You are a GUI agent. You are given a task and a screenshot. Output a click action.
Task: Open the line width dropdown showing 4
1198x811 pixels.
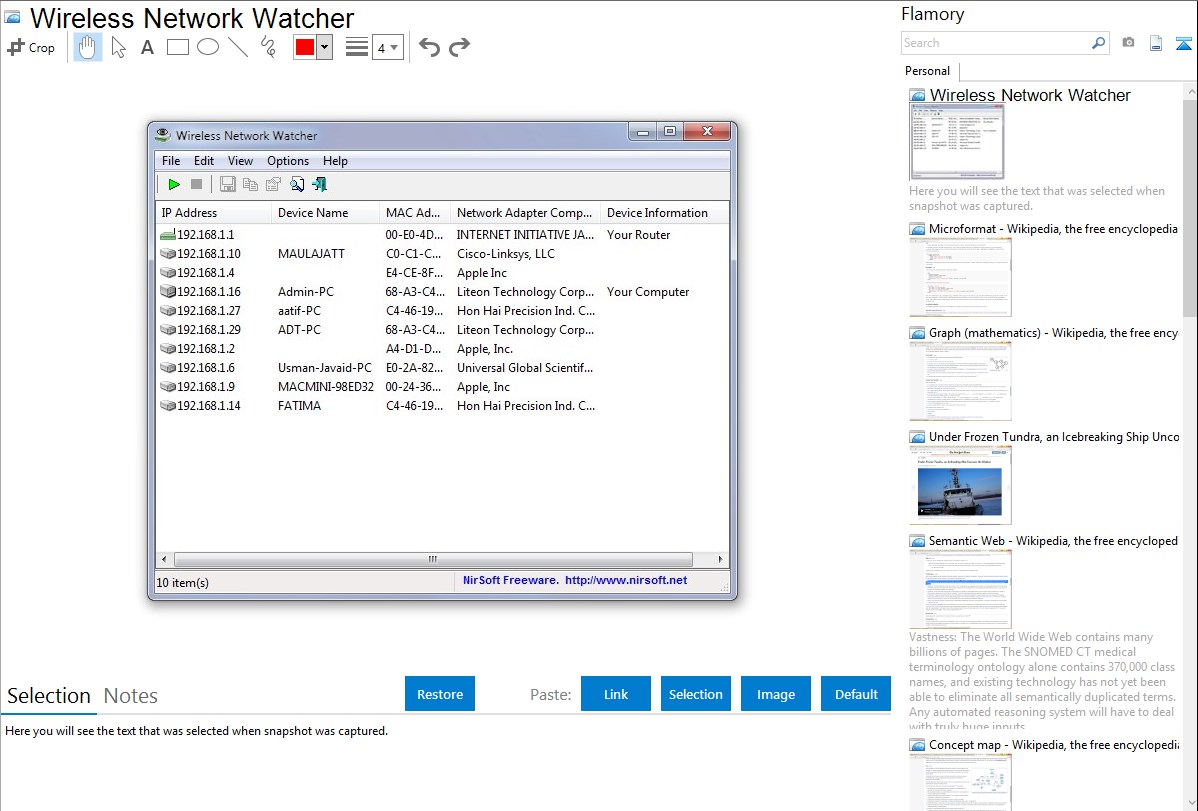(388, 47)
